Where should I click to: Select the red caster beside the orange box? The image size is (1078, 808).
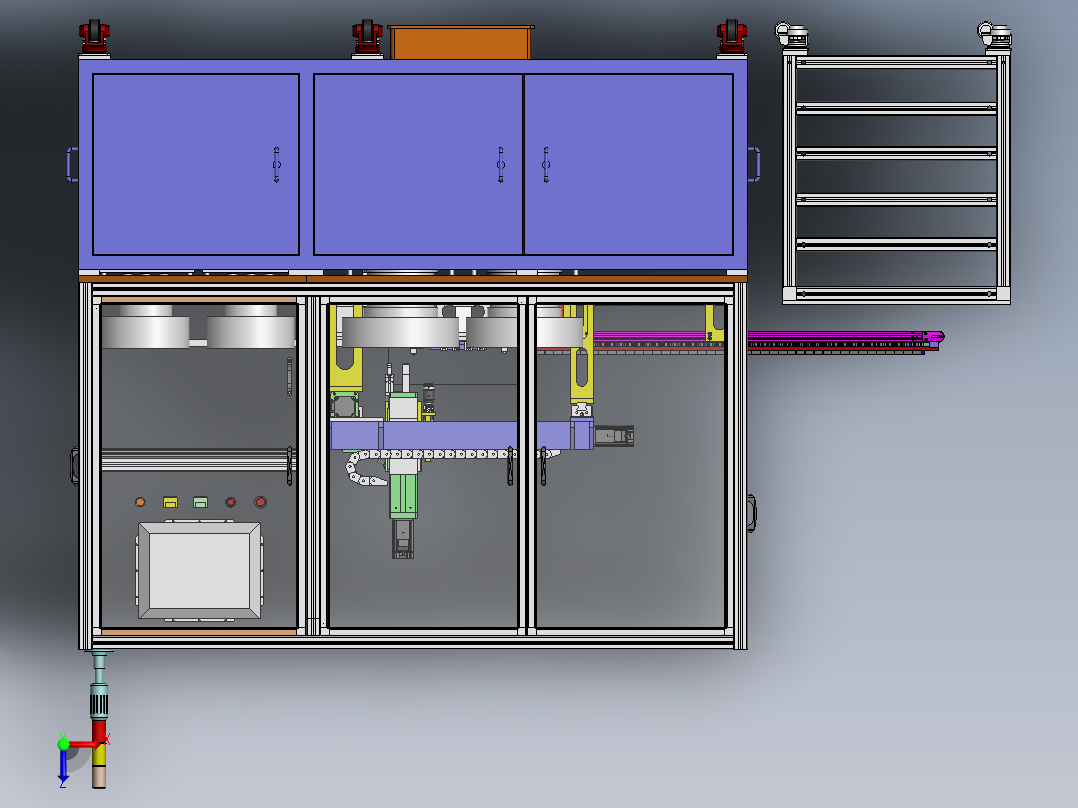point(367,37)
